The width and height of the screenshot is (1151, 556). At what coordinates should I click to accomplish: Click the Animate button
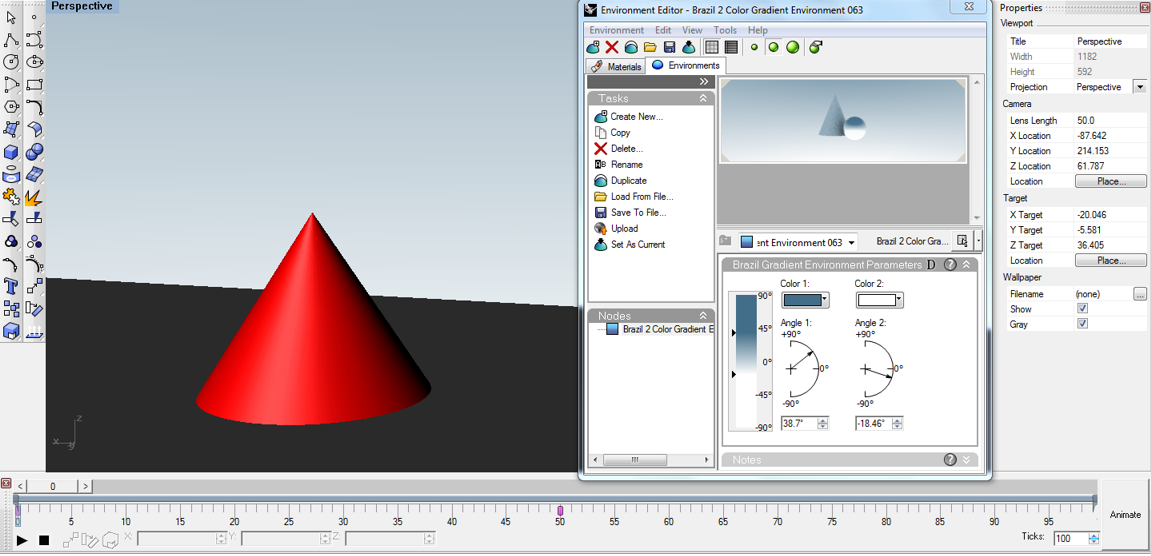[1125, 515]
